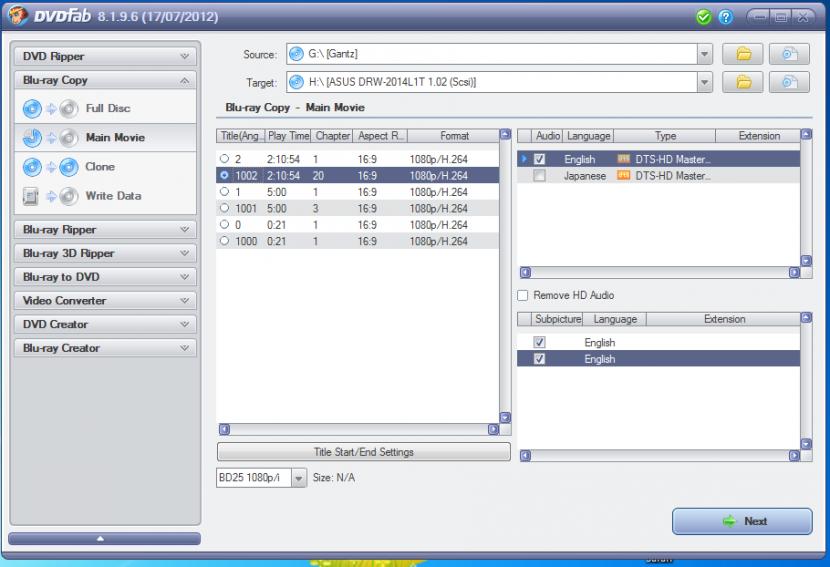Sort titles by Chapter column
This screenshot has width=830, height=567.
(x=332, y=136)
